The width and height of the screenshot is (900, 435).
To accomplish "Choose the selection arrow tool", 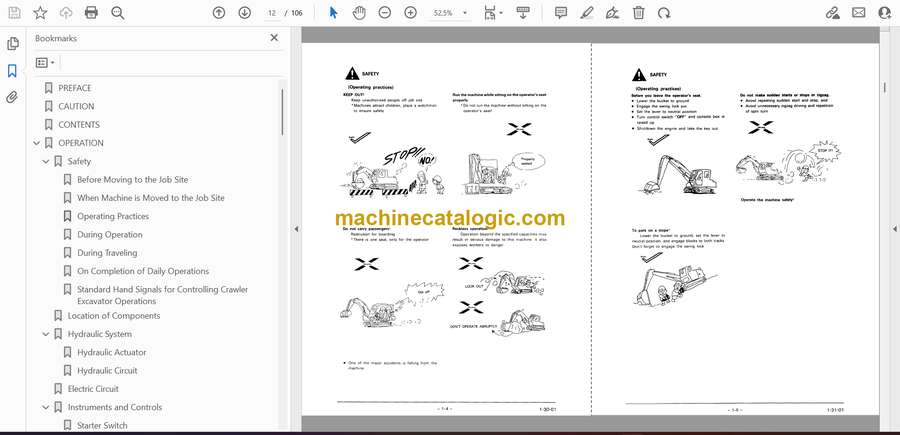I will tap(333, 13).
